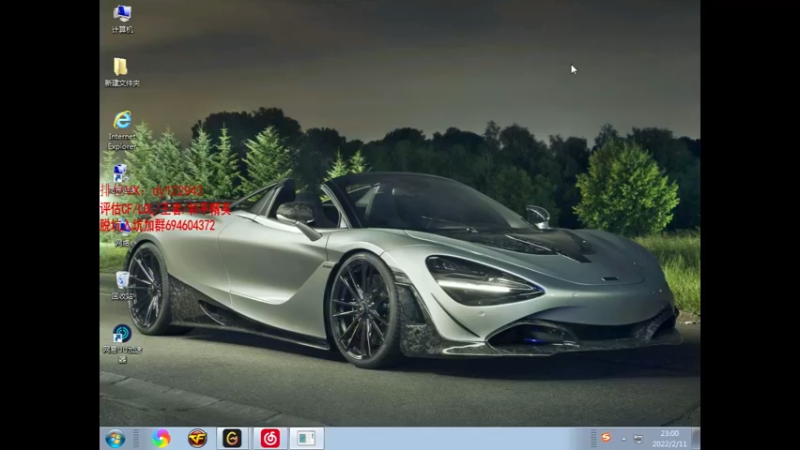Launch Internet Explorer from the desktop
800x450 pixels.
click(x=122, y=130)
